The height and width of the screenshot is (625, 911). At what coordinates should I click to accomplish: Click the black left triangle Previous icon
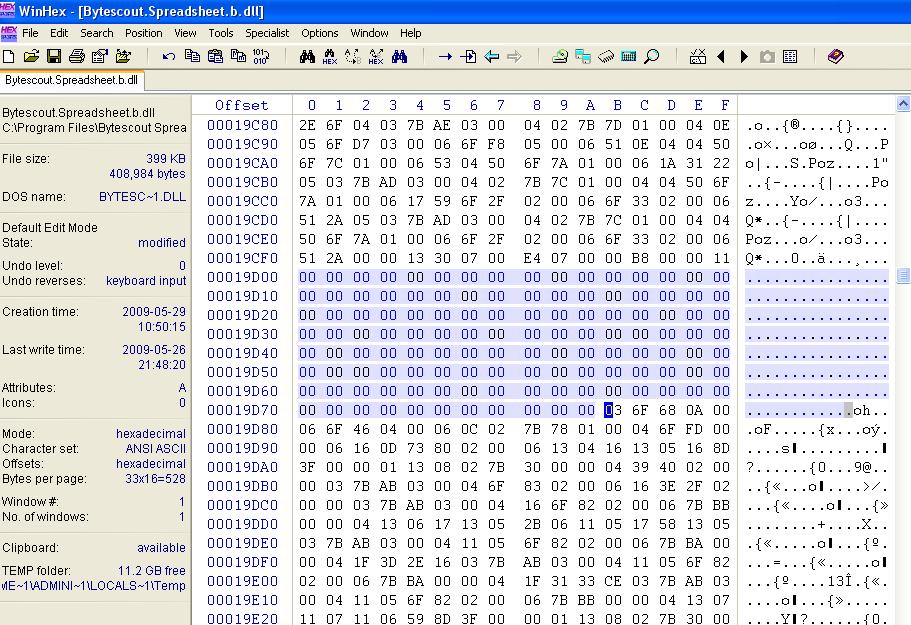point(721,56)
